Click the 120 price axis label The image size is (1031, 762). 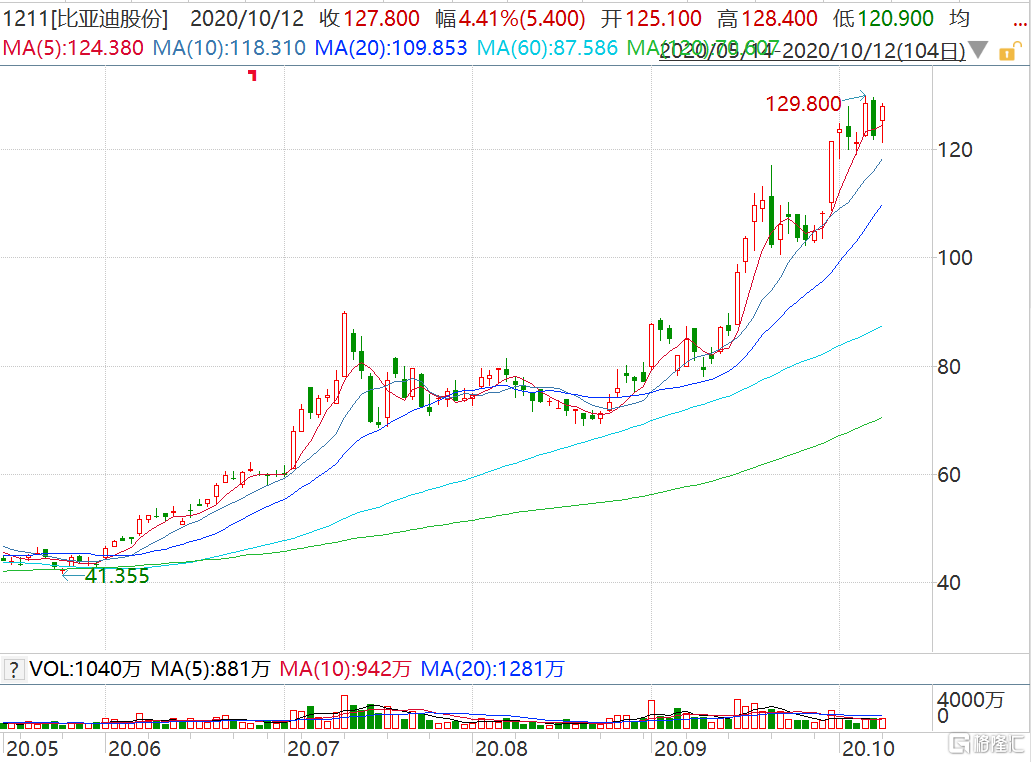tap(955, 150)
